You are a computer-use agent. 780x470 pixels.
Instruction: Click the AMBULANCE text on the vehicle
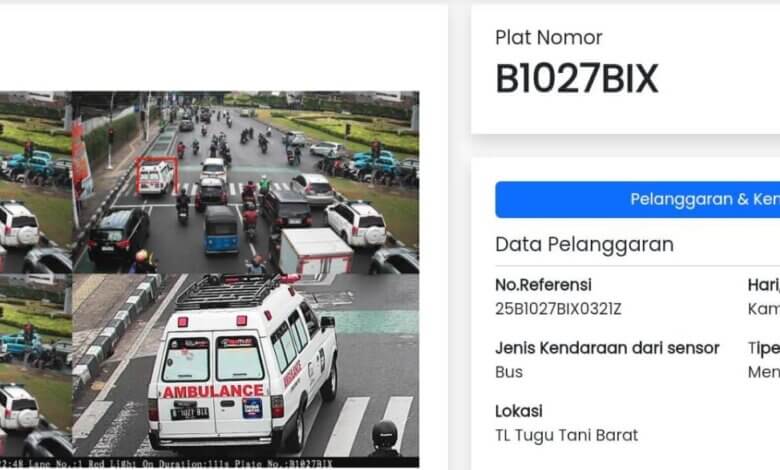coord(213,391)
